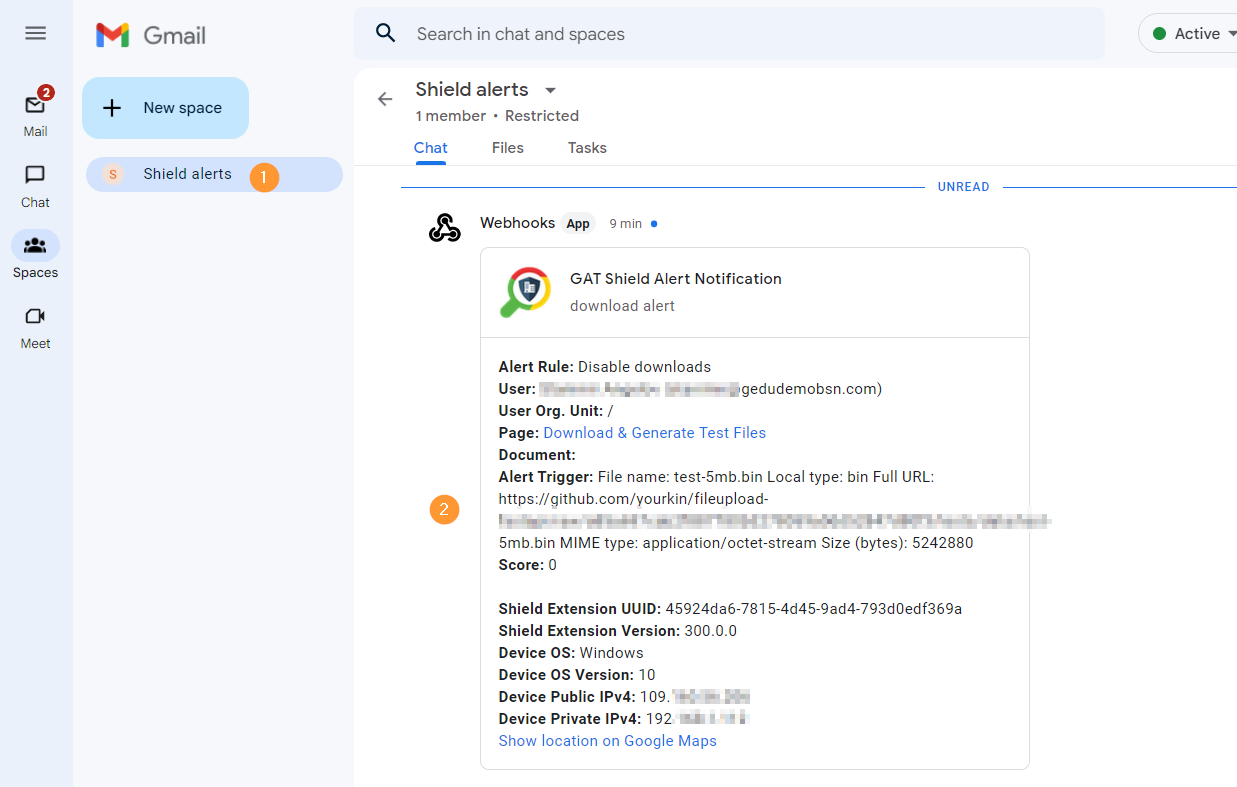
Task: Open the Meet video icon
Action: pos(35,316)
